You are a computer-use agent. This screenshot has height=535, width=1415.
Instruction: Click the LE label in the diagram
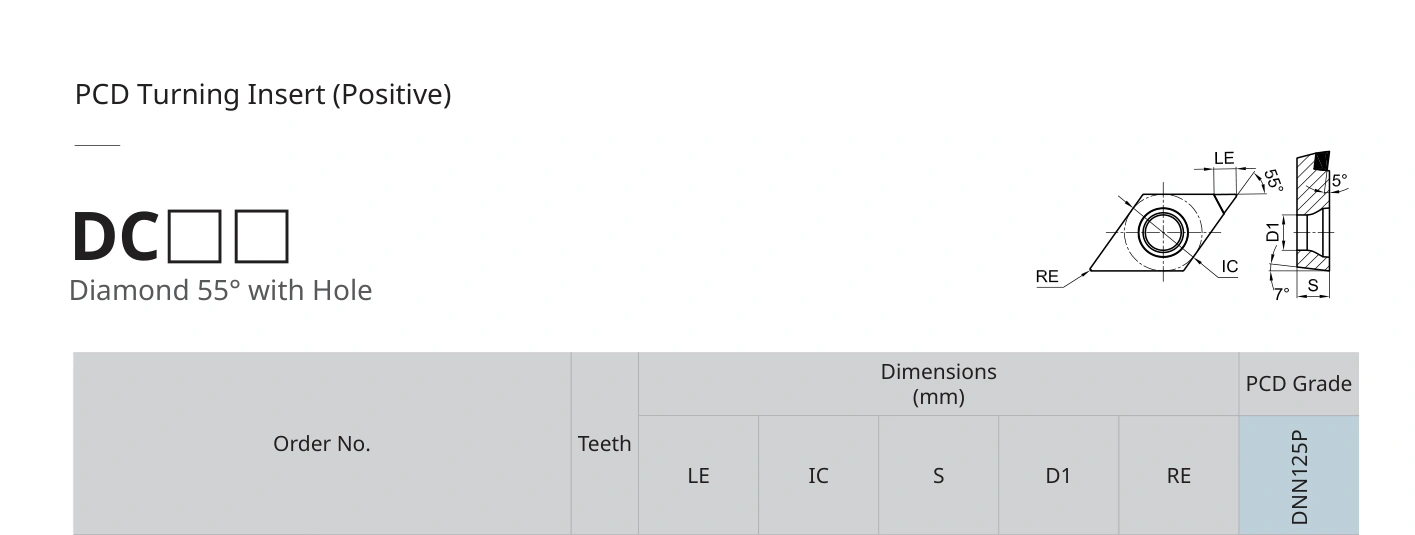point(1224,158)
